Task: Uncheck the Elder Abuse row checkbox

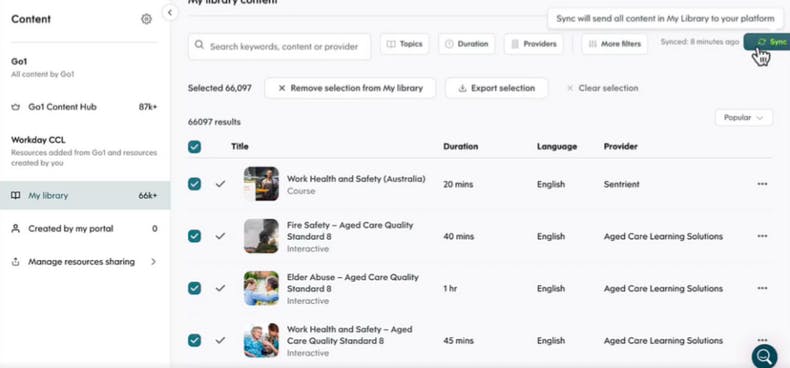Action: click(x=194, y=288)
